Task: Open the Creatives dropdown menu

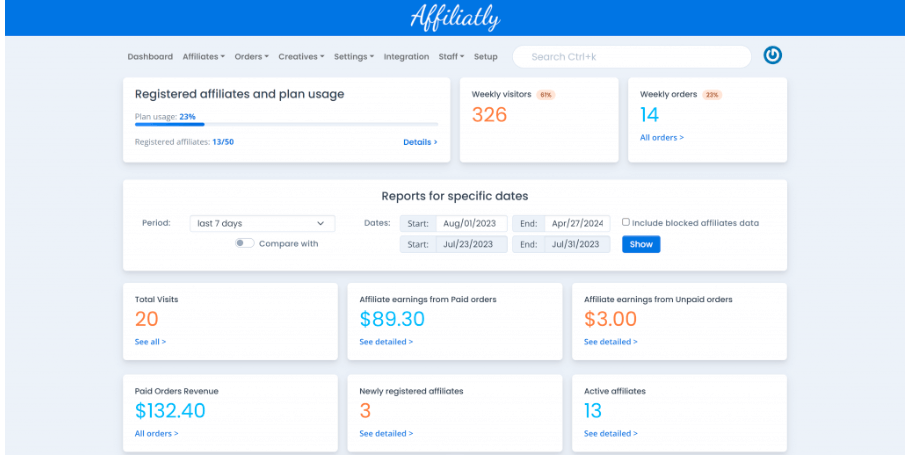Action: [300, 57]
